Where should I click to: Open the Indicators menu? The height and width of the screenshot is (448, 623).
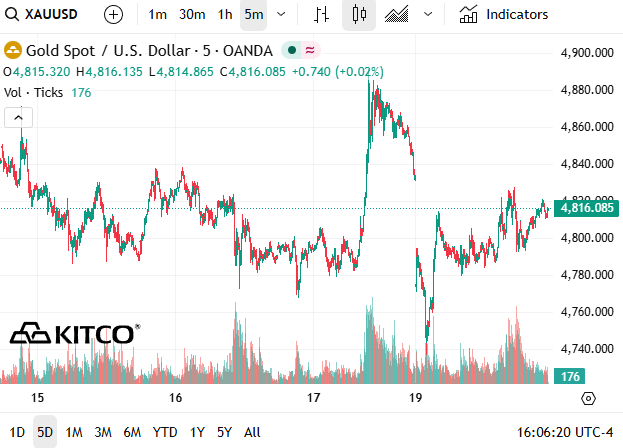[x=503, y=15]
